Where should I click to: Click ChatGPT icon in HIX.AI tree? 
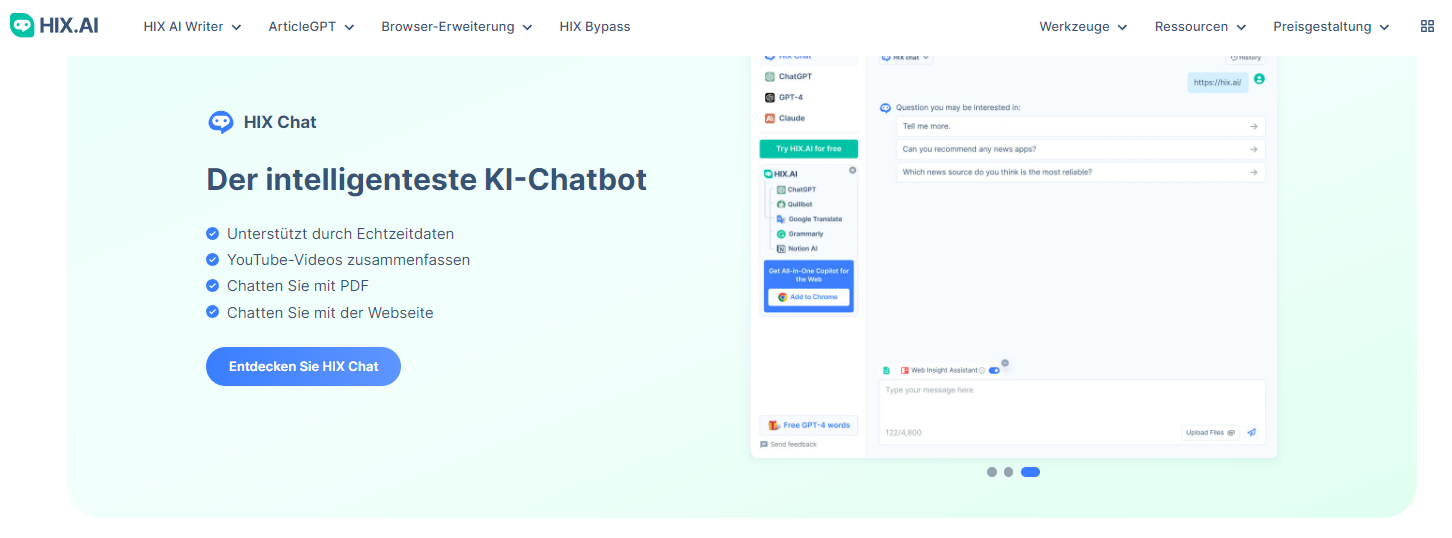click(781, 189)
